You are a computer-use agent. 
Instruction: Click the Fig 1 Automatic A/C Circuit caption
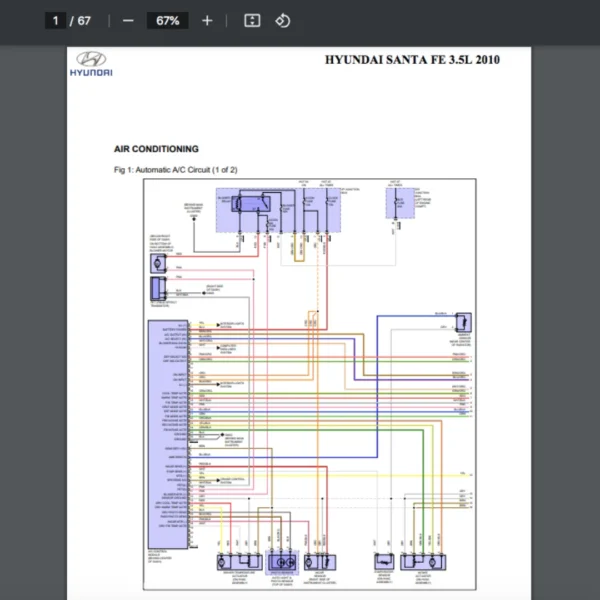point(175,170)
